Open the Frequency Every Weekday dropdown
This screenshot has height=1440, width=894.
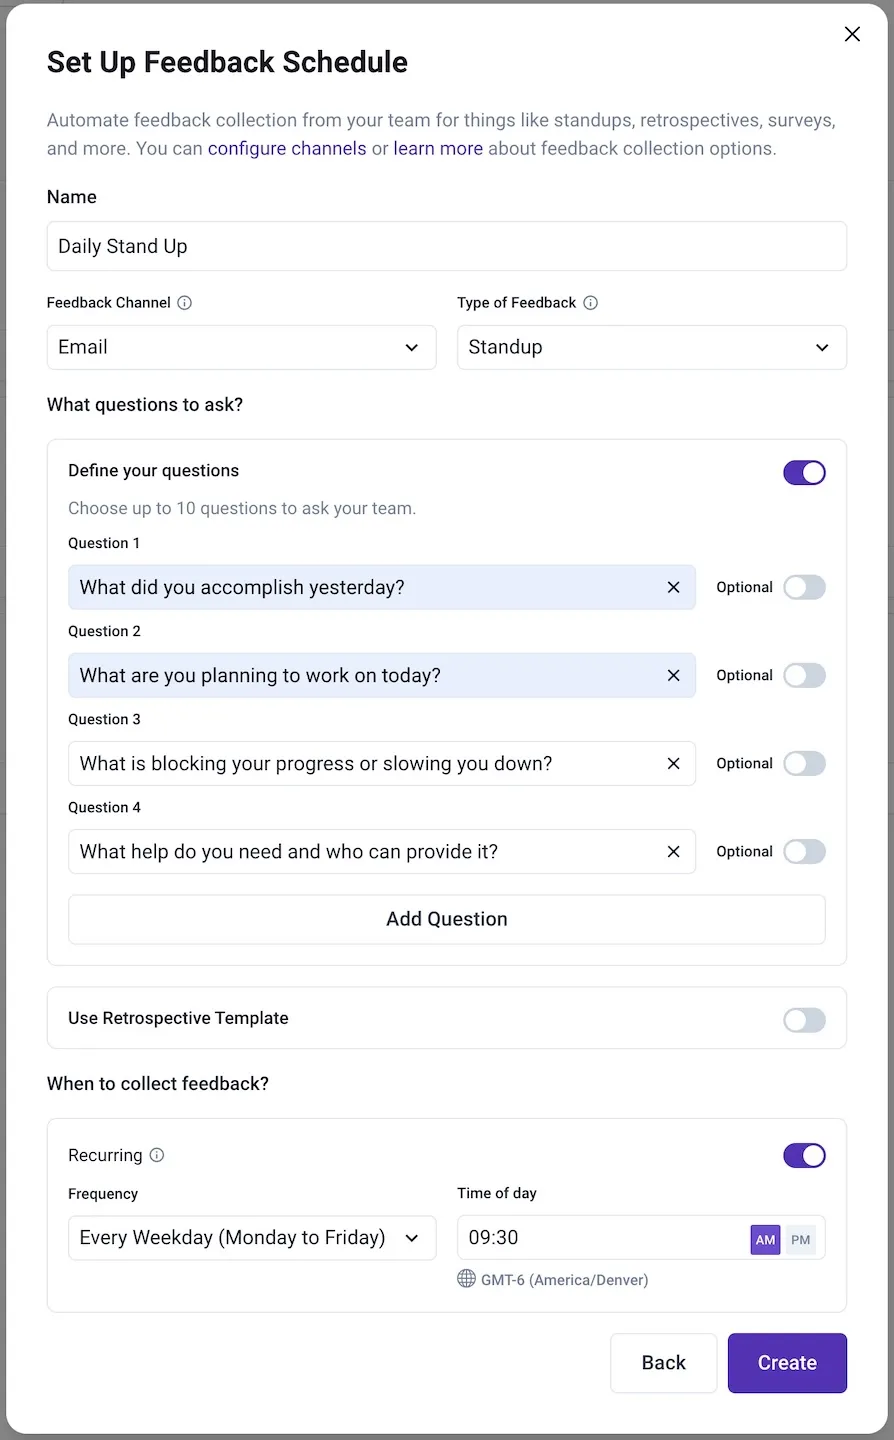click(x=251, y=1238)
